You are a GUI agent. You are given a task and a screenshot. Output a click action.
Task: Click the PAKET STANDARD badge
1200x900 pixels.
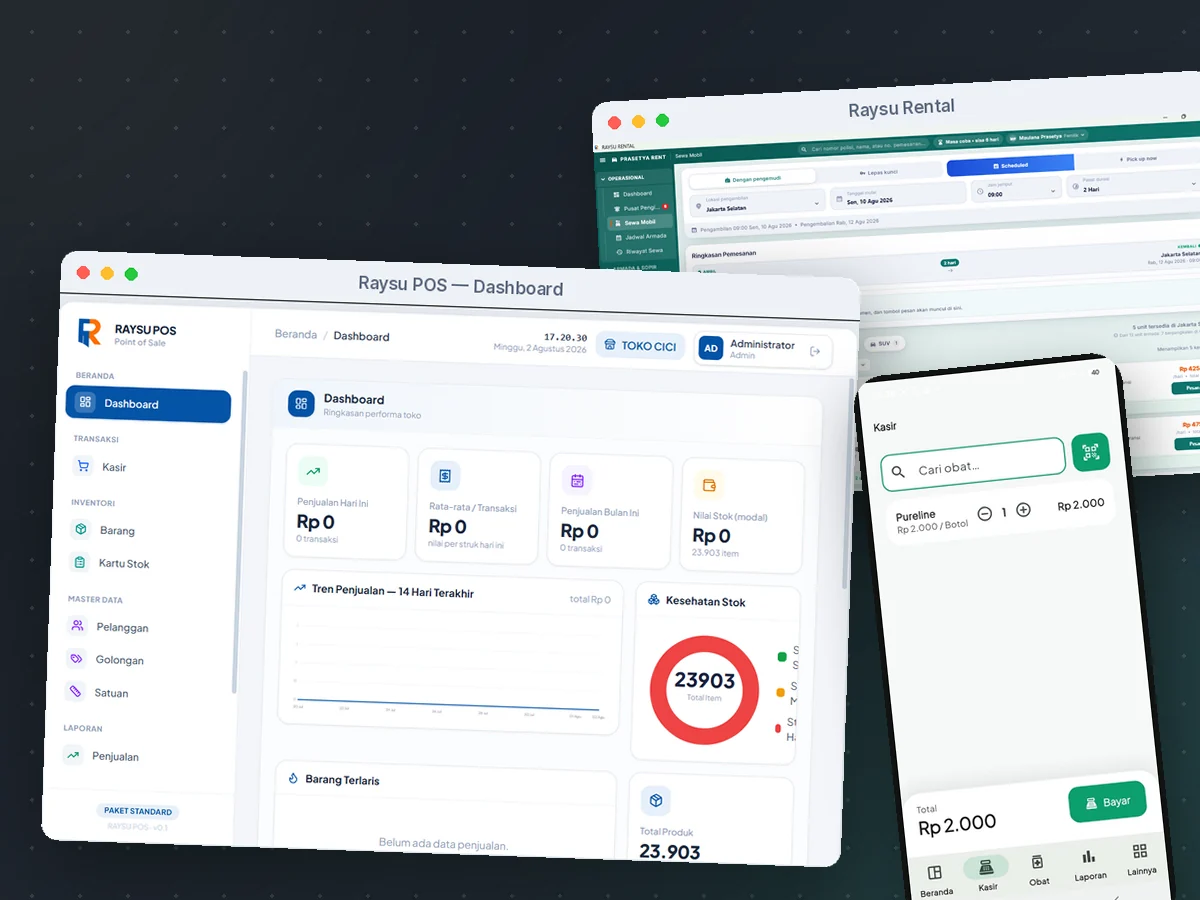click(138, 811)
